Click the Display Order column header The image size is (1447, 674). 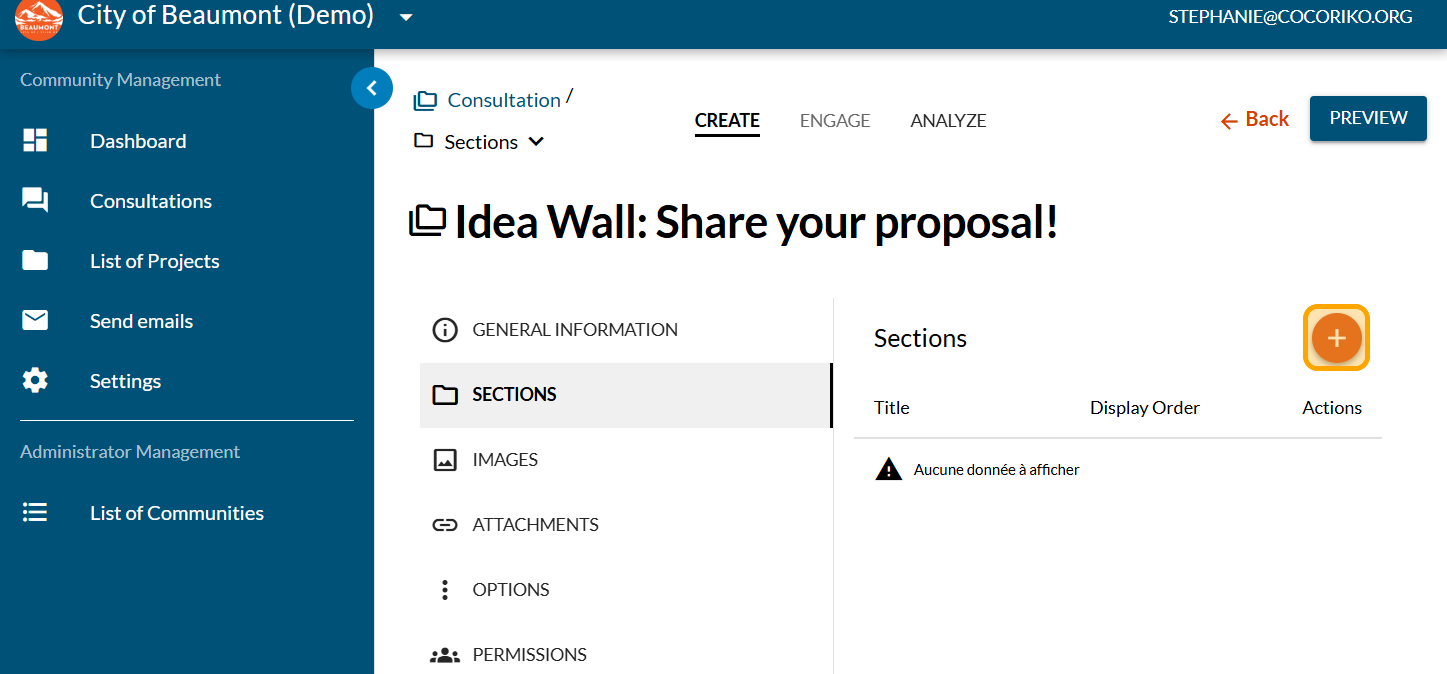[1144, 408]
